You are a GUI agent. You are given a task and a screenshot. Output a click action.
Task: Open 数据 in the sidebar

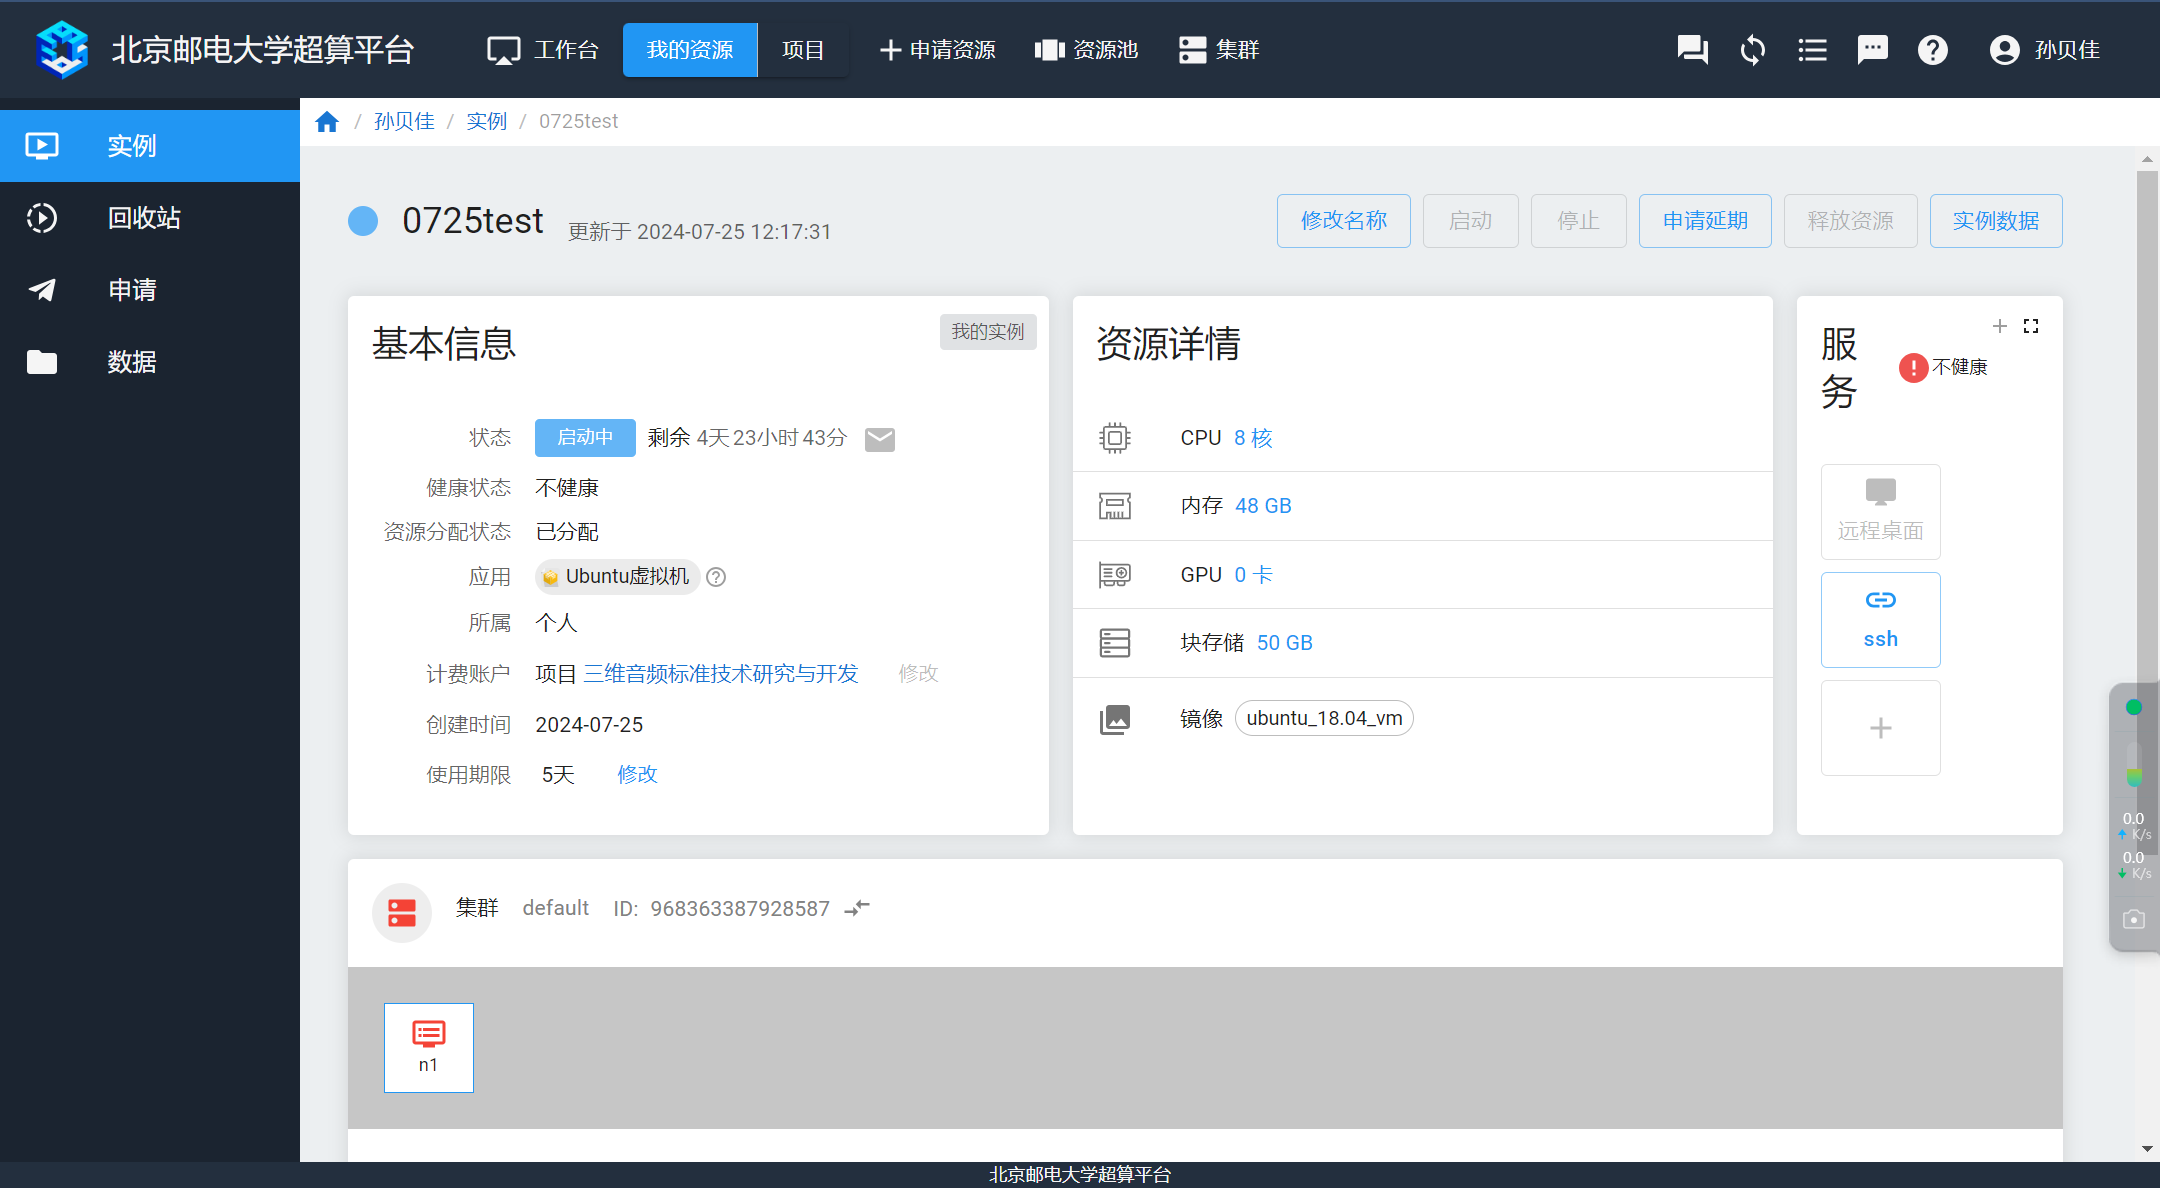tap(150, 362)
